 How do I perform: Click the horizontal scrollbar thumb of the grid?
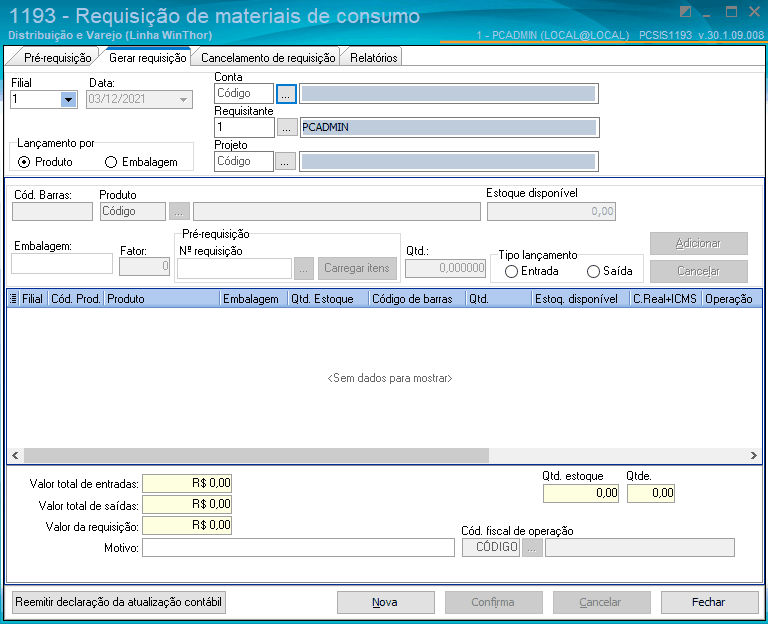[256, 456]
